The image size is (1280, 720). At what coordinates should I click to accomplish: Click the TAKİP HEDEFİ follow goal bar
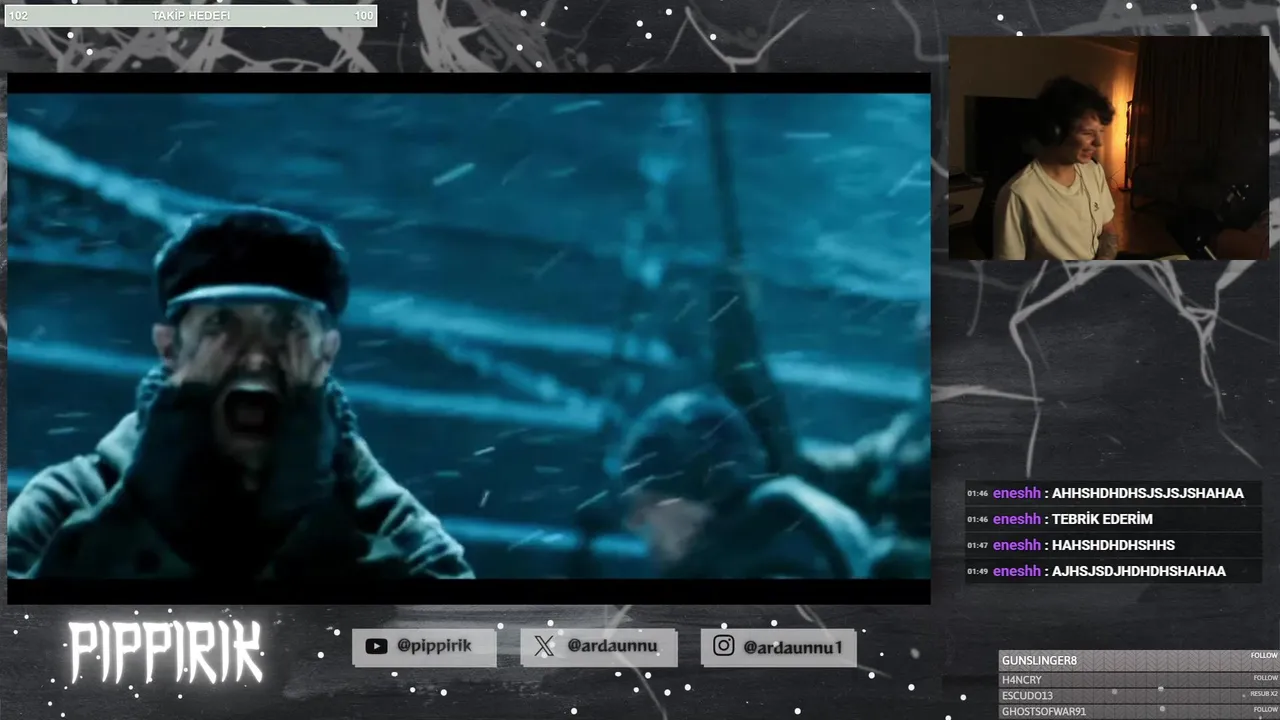click(x=191, y=16)
